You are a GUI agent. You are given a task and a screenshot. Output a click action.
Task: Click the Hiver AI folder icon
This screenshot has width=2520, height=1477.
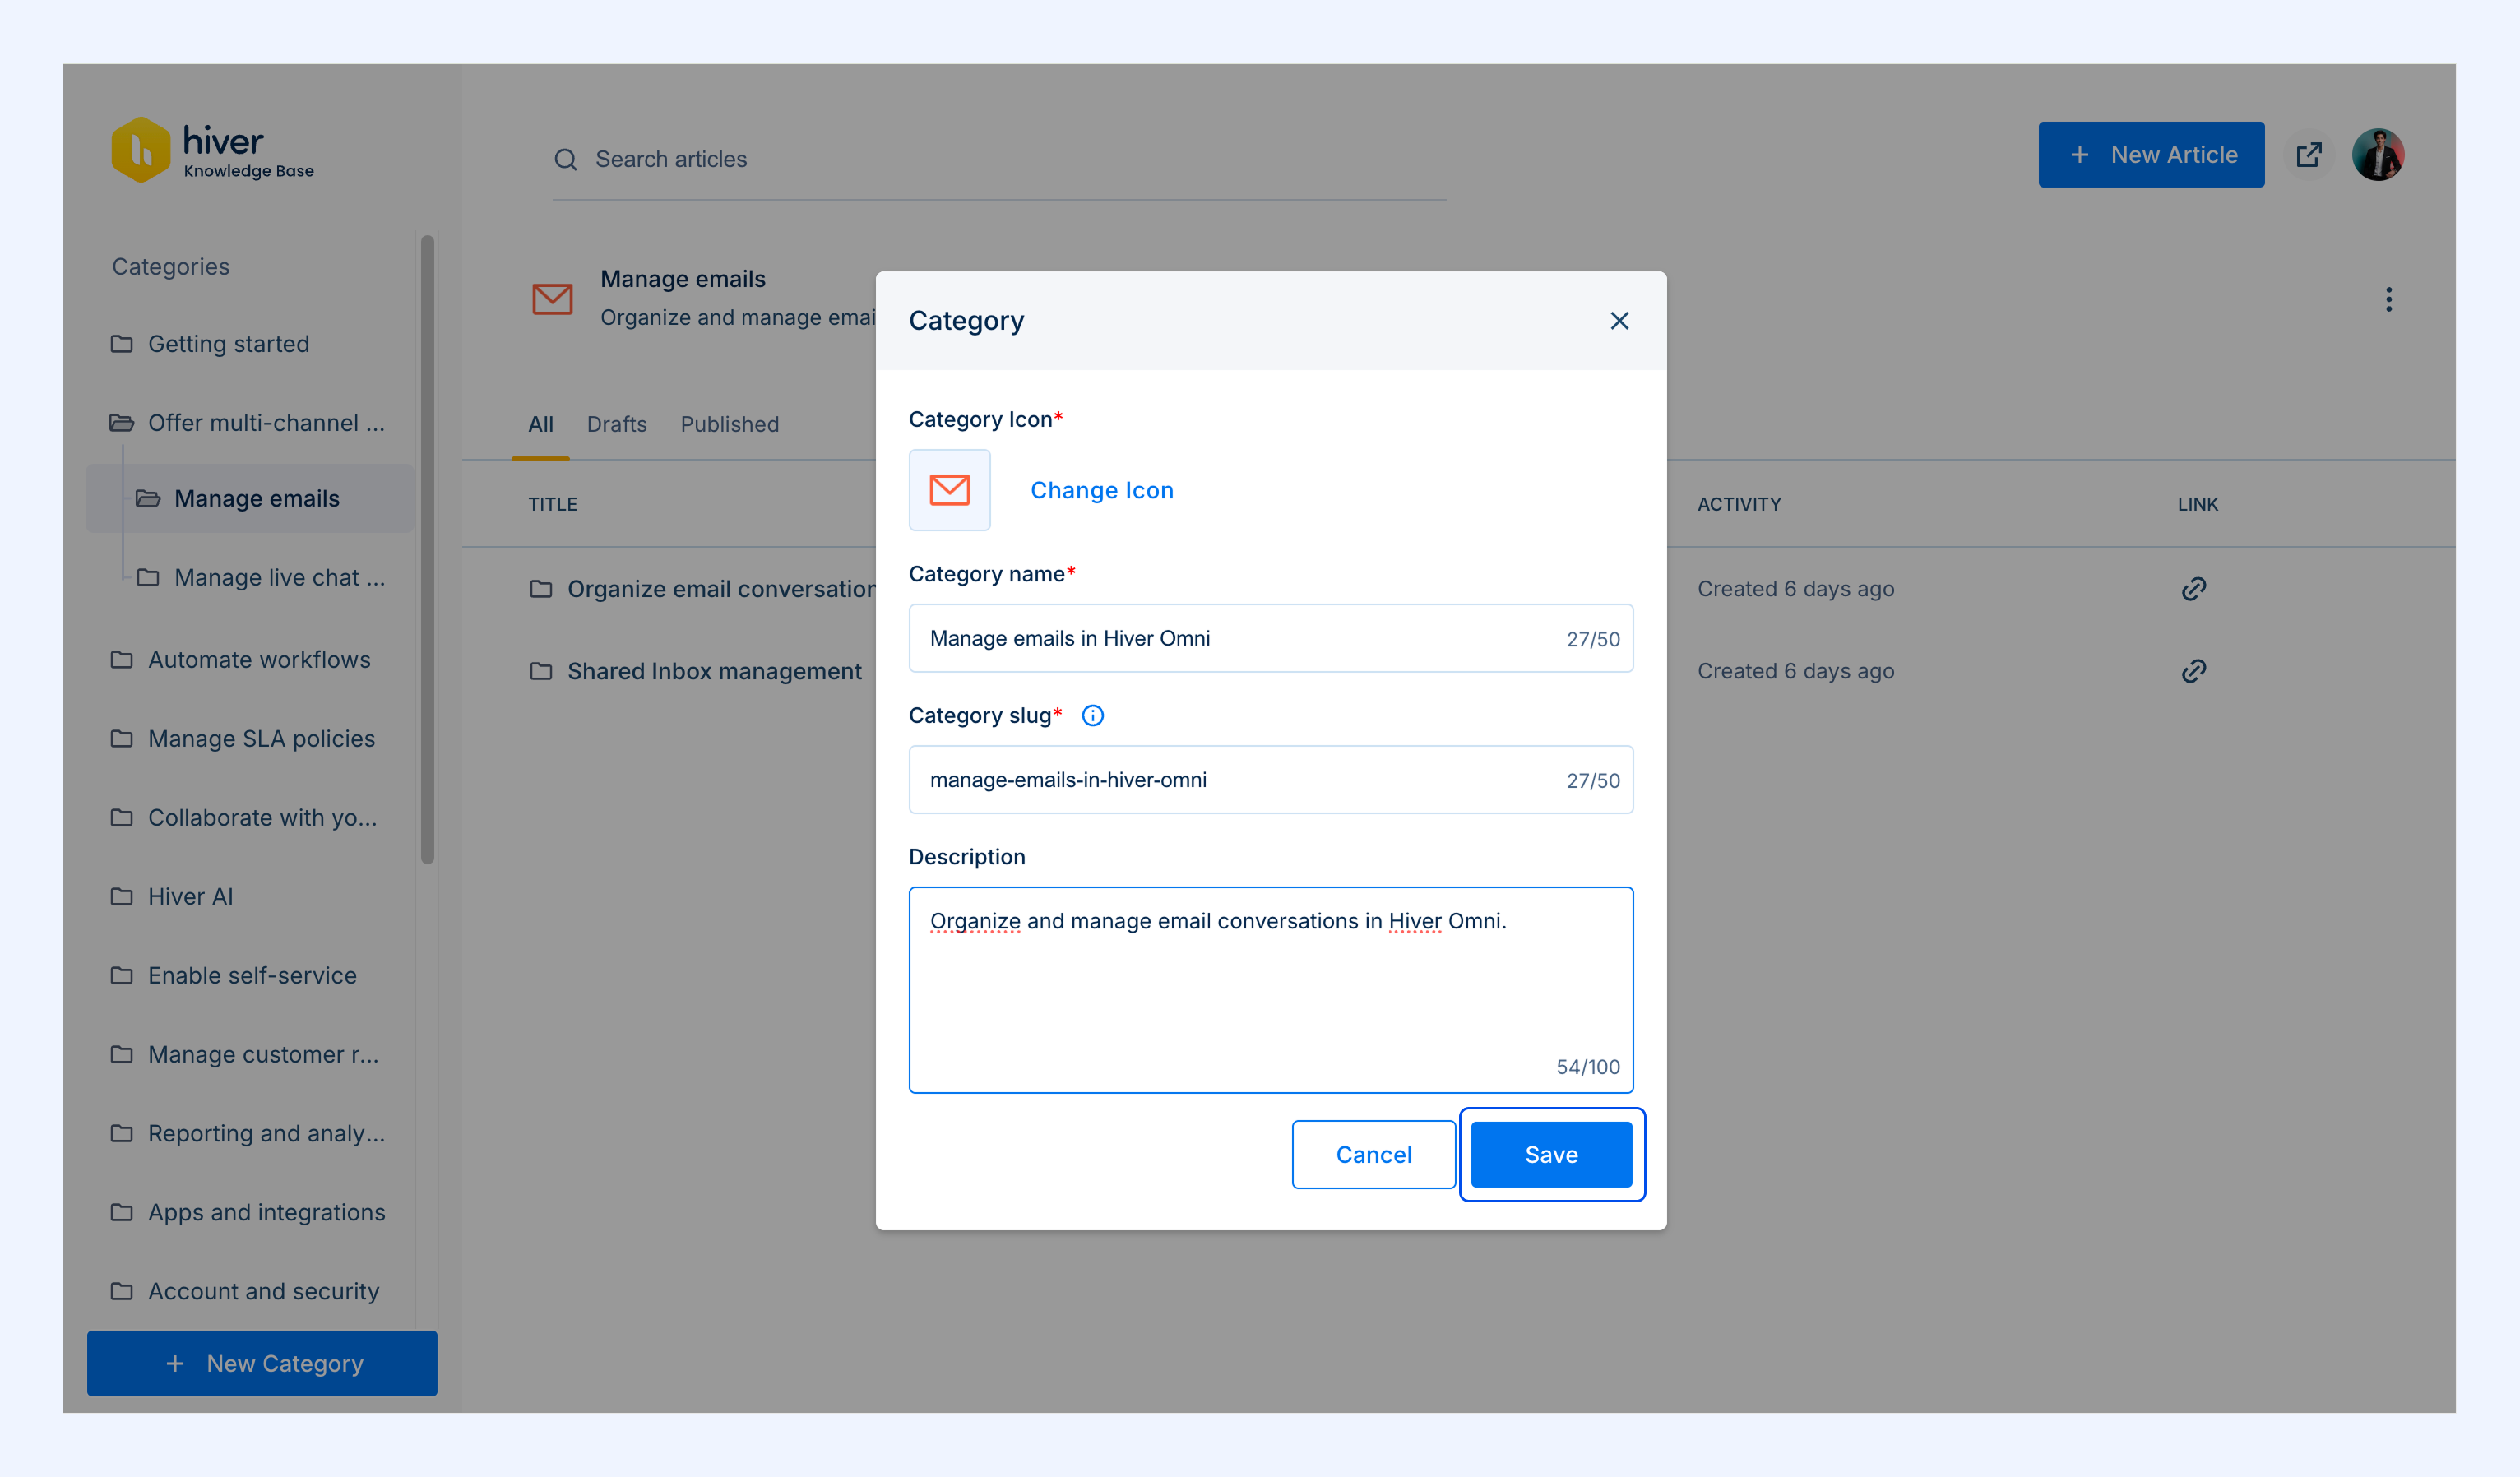click(x=121, y=897)
